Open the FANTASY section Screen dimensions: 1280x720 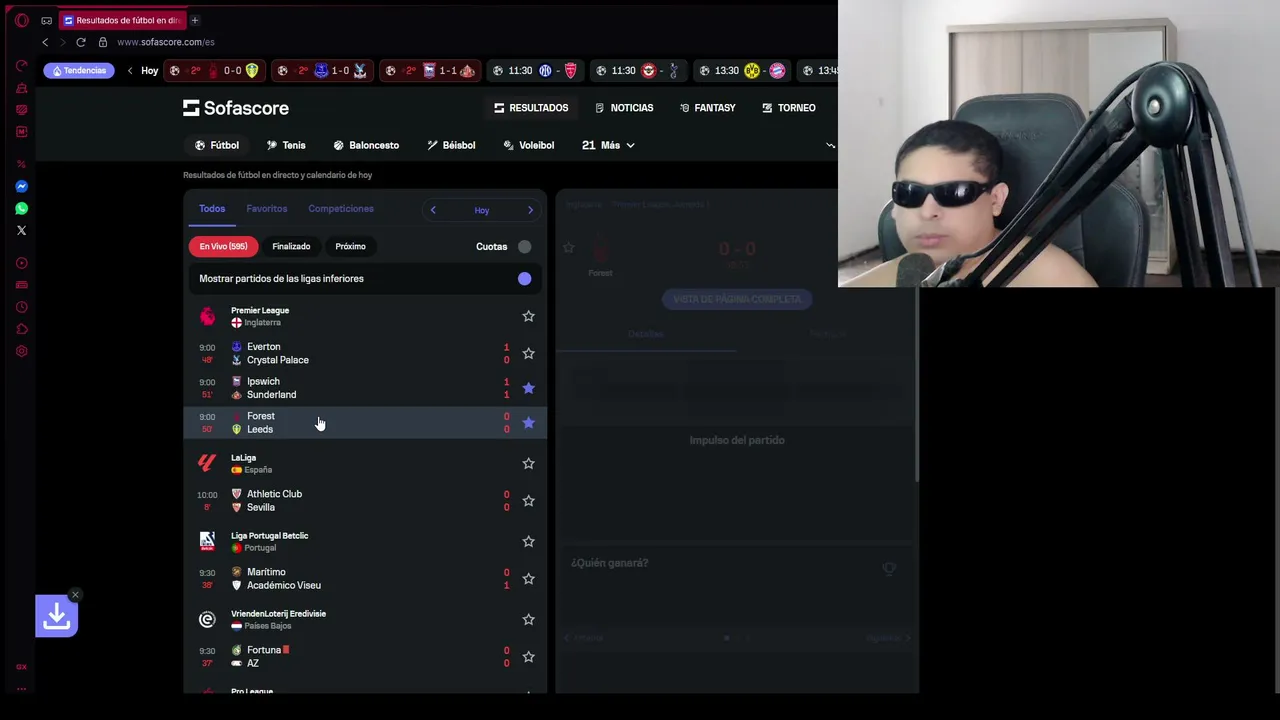(x=707, y=108)
